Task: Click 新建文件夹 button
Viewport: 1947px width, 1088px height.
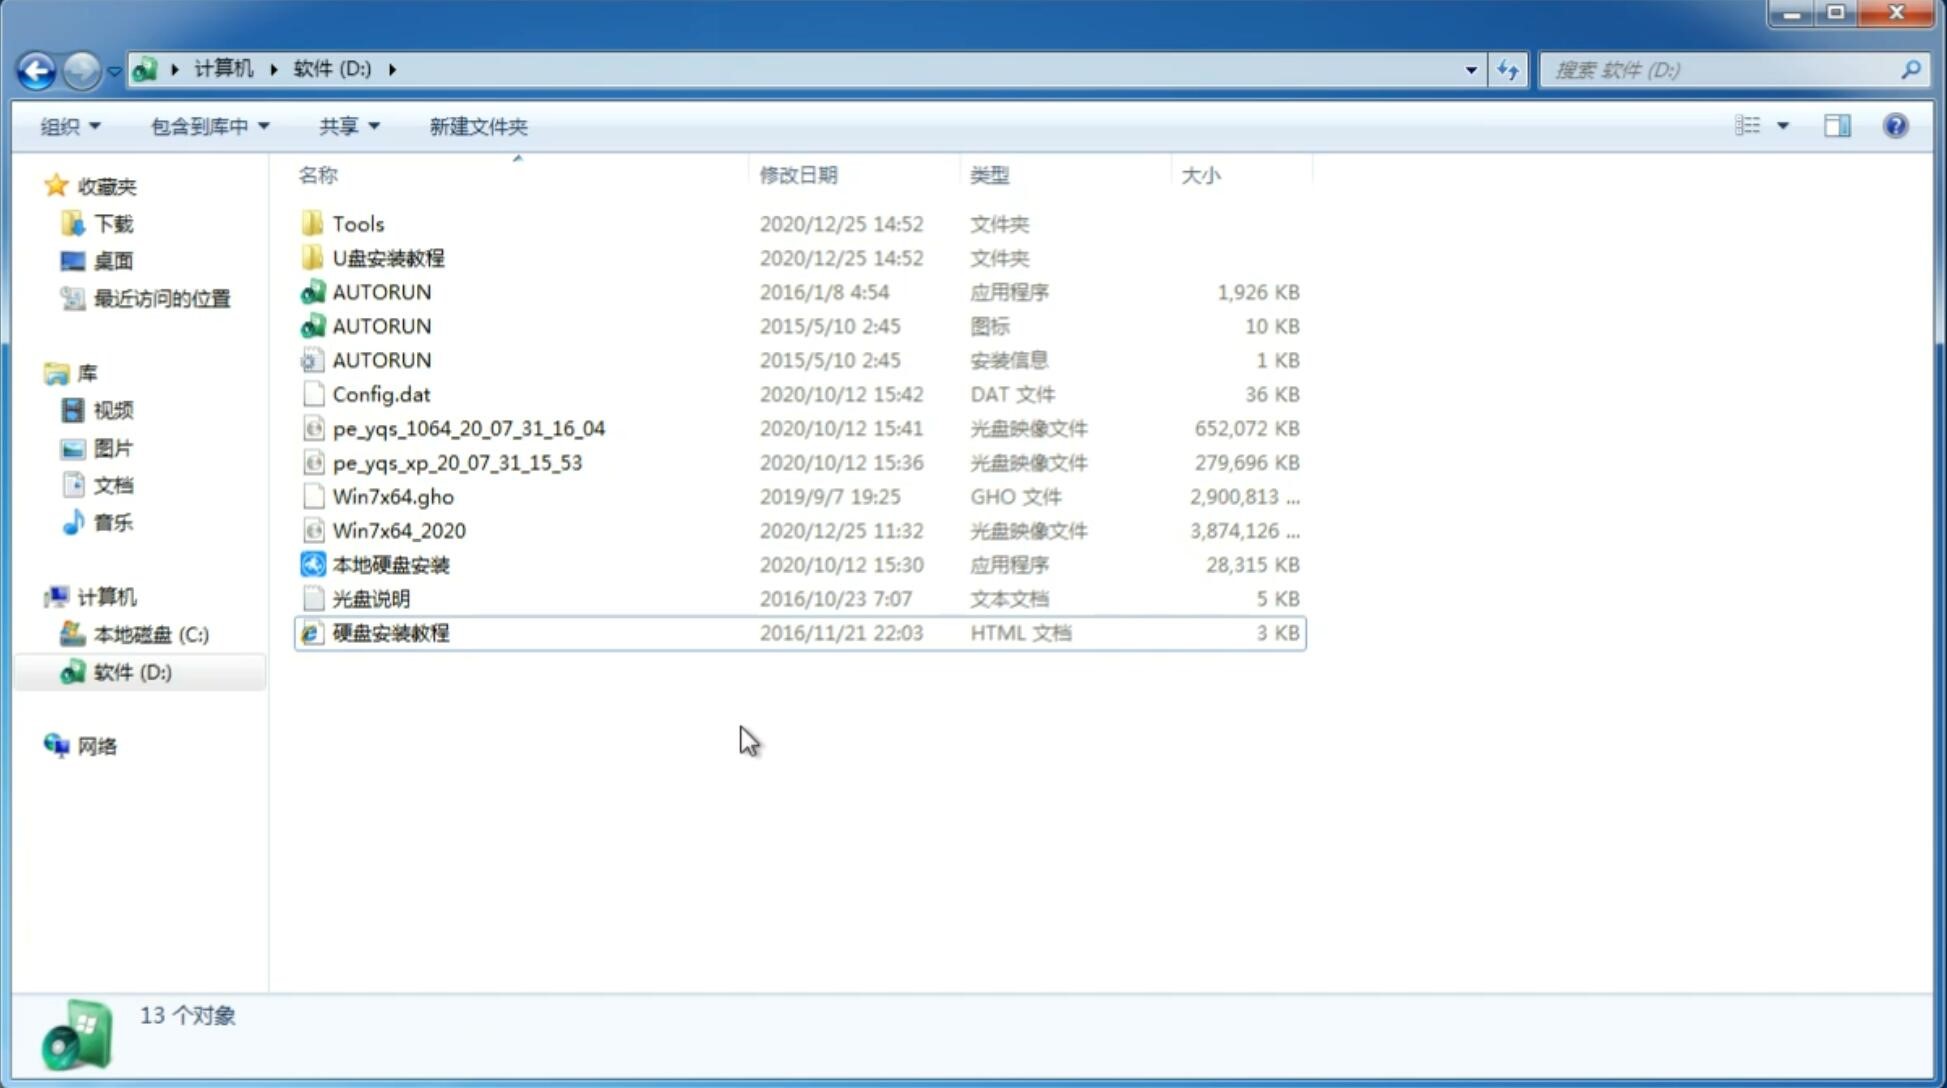Action: click(477, 126)
